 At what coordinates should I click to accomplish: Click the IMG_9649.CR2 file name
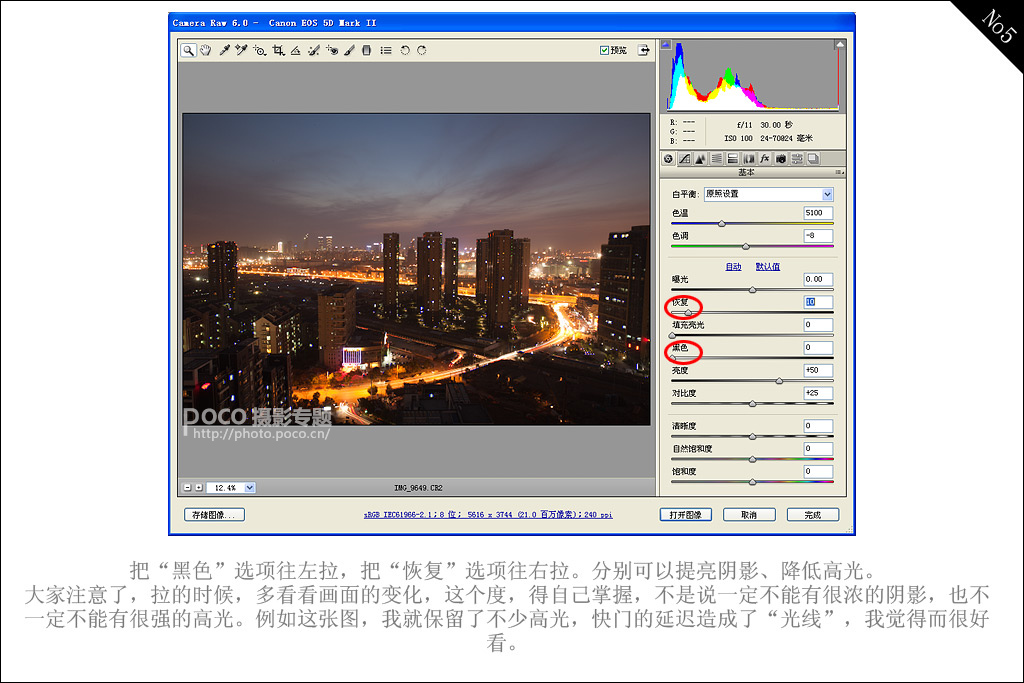[418, 488]
